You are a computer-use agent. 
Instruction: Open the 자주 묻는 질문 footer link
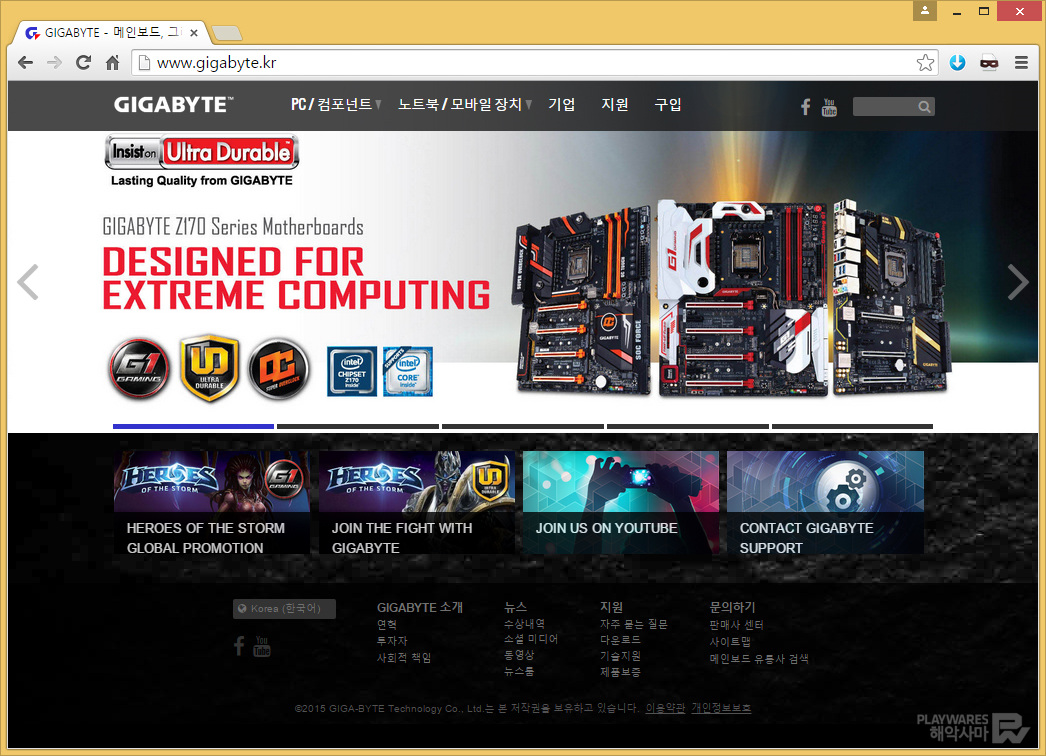point(634,625)
